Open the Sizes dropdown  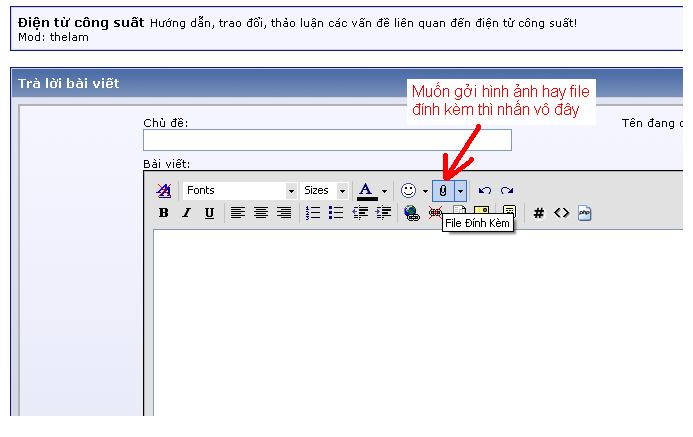pos(324,190)
